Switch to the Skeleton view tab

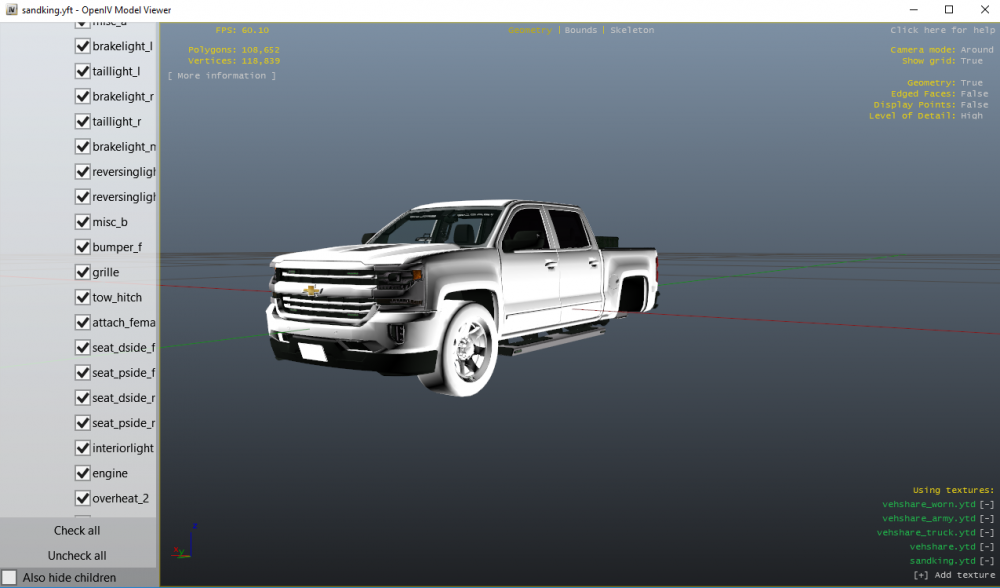pos(632,30)
